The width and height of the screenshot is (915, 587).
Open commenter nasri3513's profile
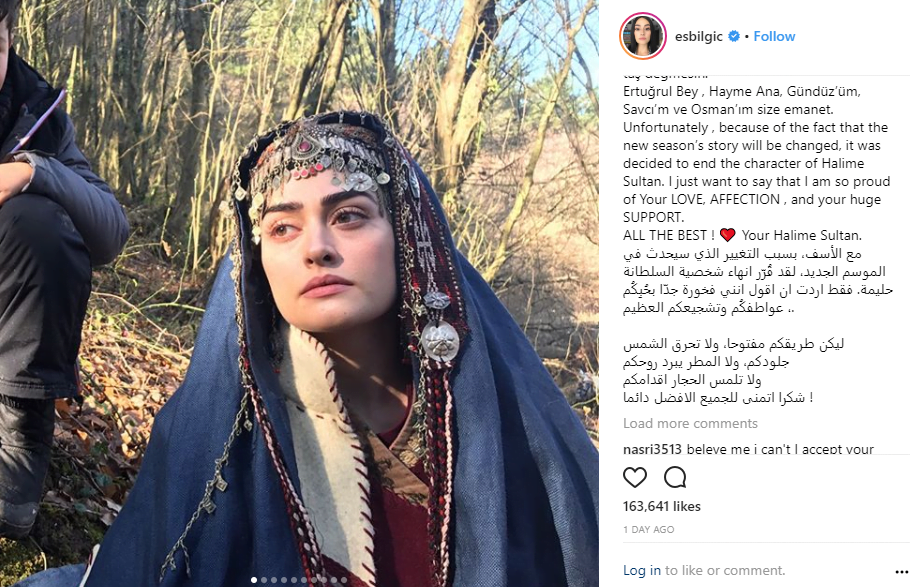pos(651,449)
